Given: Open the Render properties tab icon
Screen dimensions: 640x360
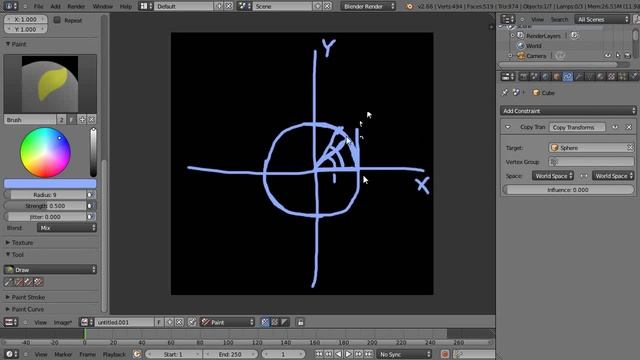Looking at the screenshot, I should [523, 77].
